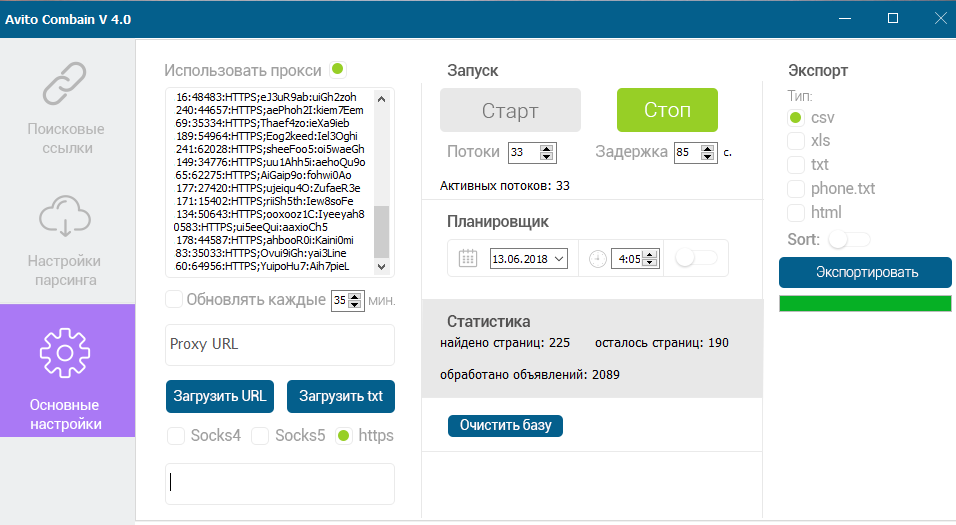Viewport: 956px width, 525px height.
Task: Select html export format
Action: 796,213
